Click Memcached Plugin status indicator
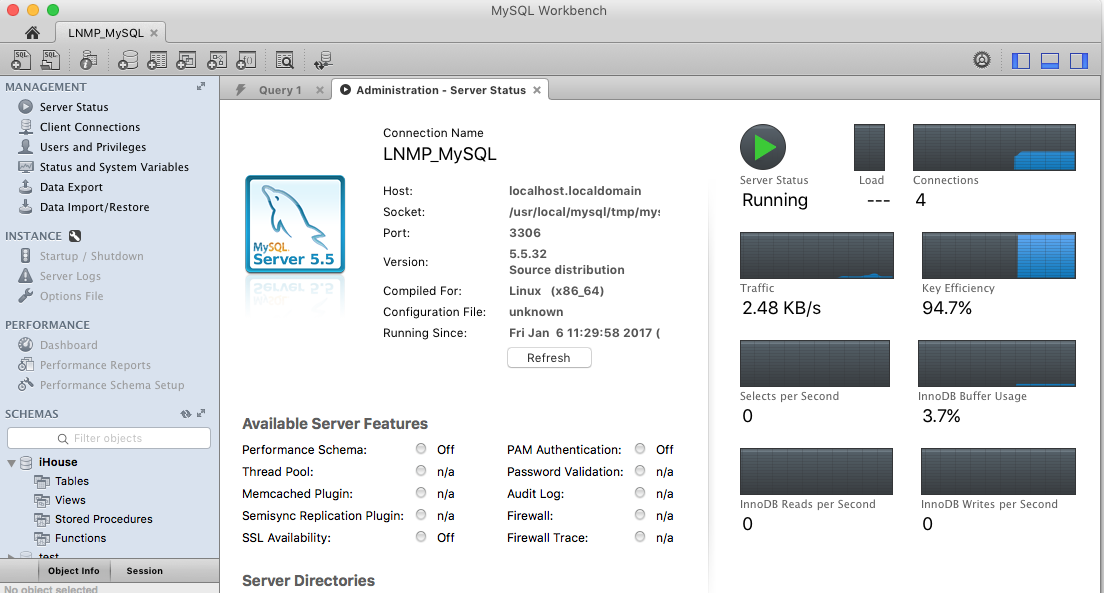 point(420,492)
